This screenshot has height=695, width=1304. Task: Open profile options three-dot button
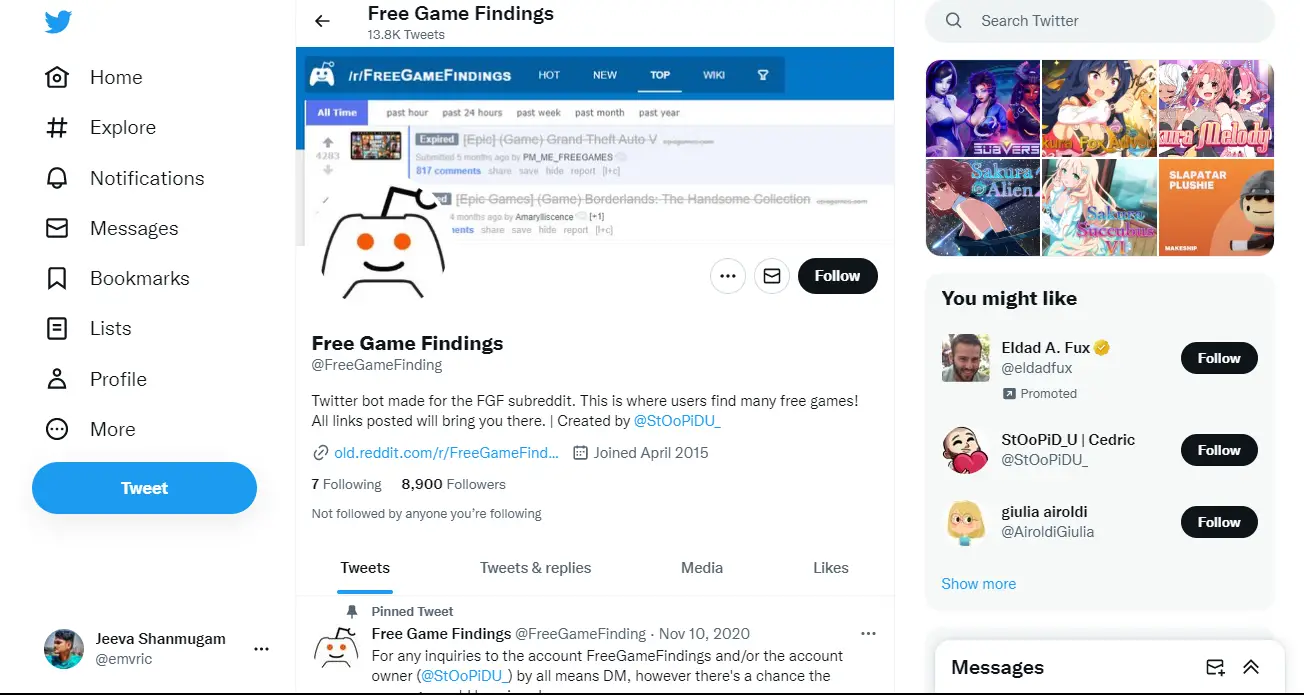(728, 276)
